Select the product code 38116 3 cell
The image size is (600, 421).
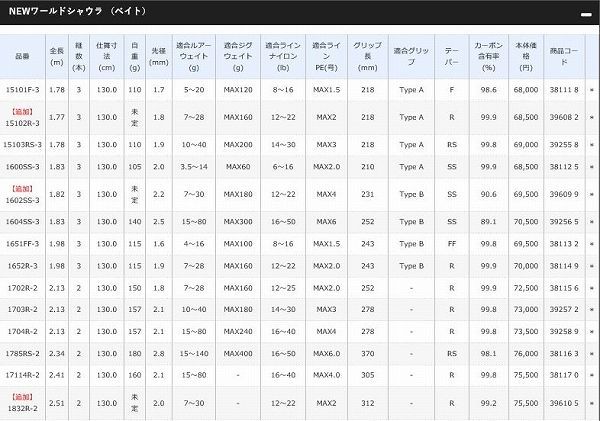(x=565, y=354)
